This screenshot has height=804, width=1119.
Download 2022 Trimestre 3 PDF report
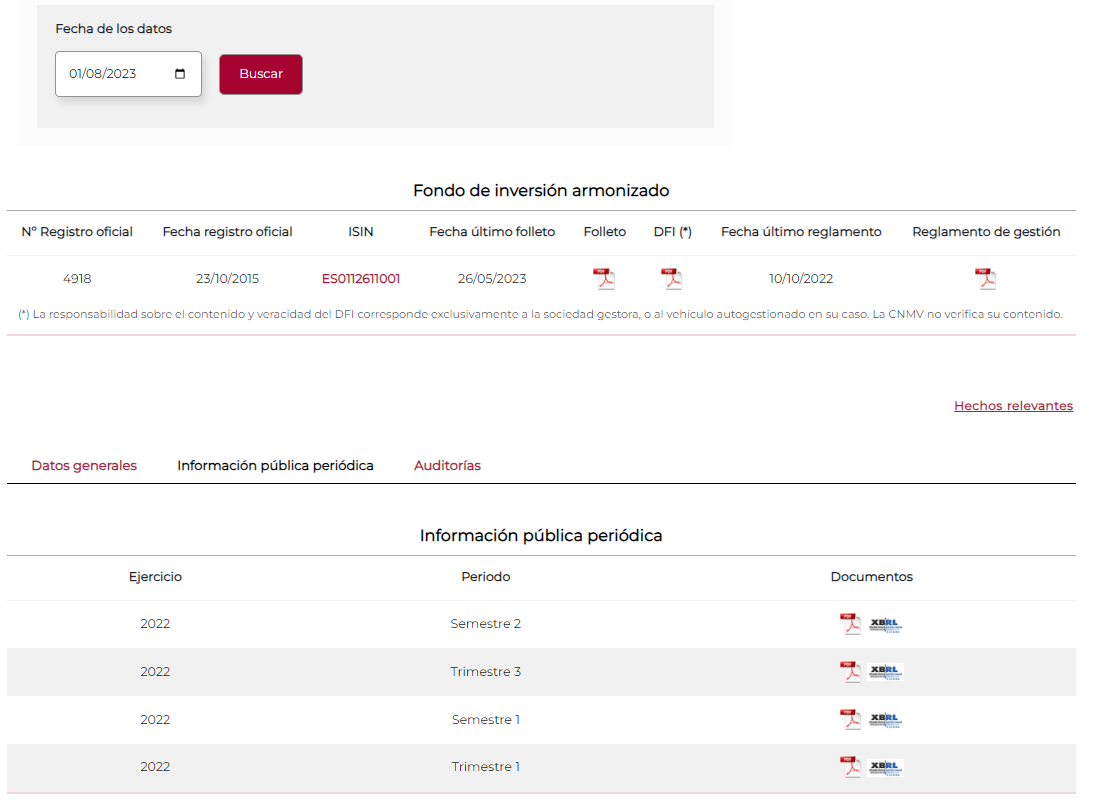851,672
